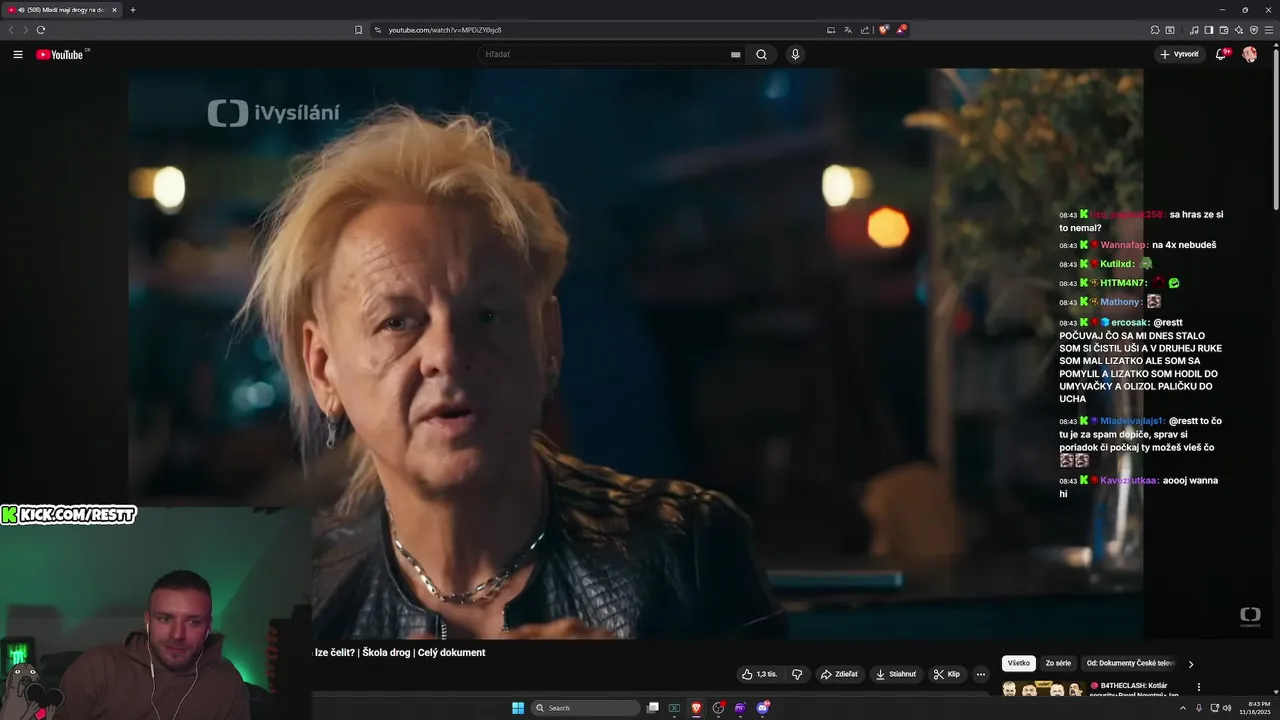Open the browser extensions puzzle icon
Screen dimensions: 1280x720
1155,30
